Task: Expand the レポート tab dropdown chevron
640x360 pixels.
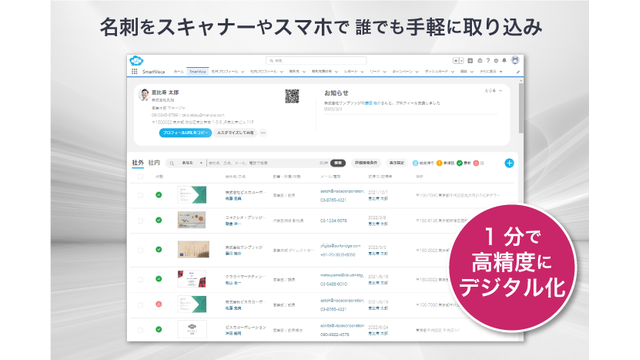Action: point(362,72)
